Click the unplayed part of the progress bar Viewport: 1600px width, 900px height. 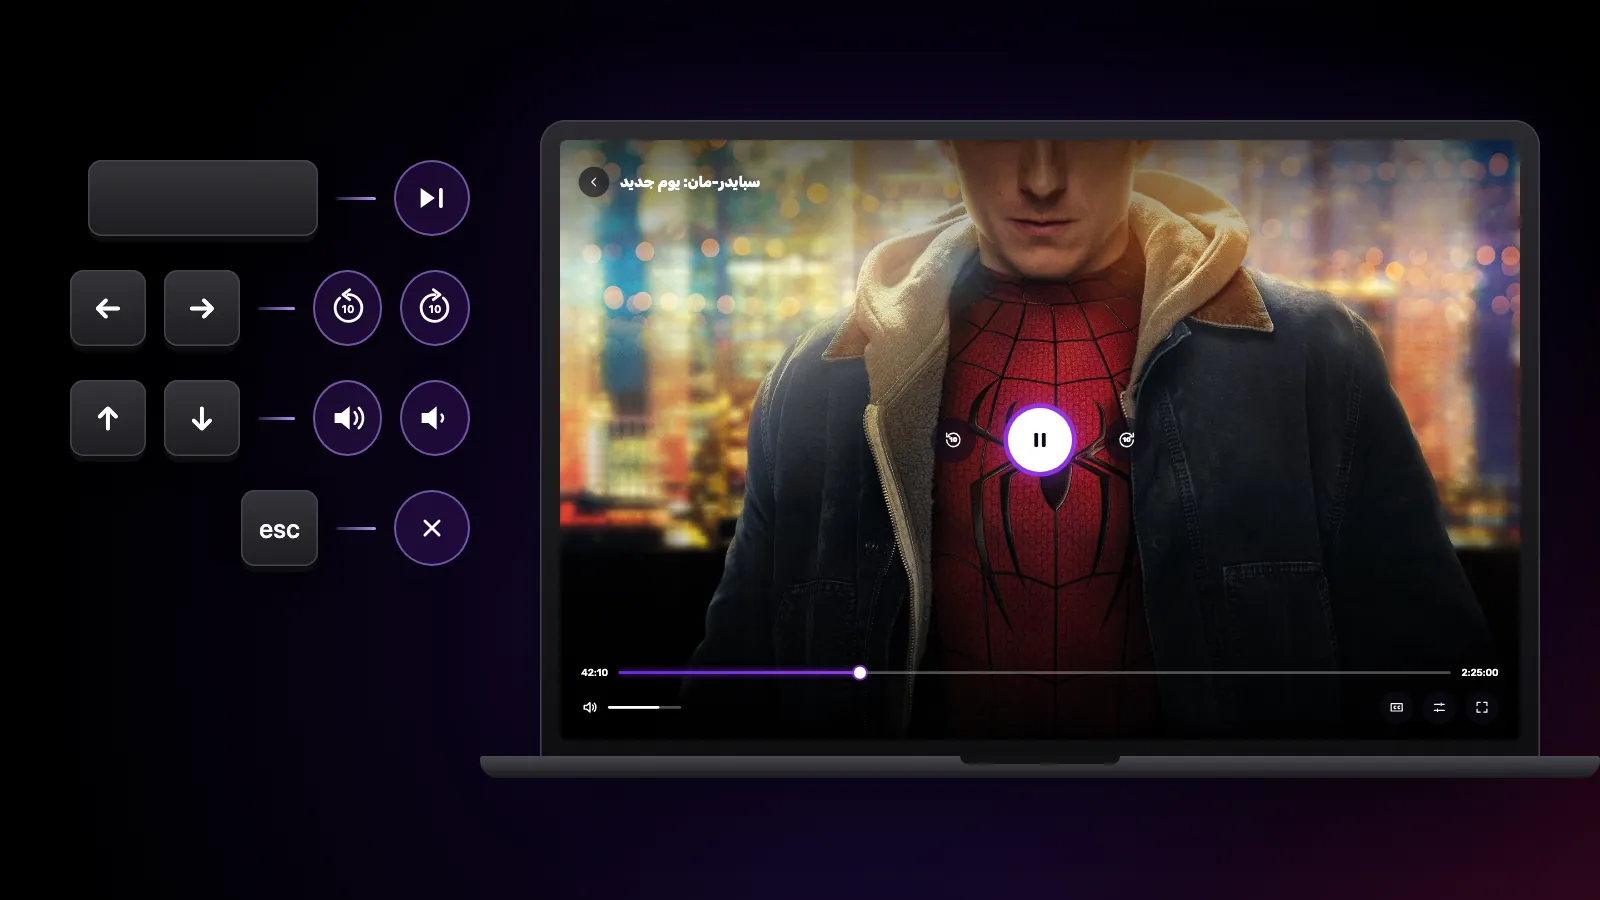(x=1158, y=673)
